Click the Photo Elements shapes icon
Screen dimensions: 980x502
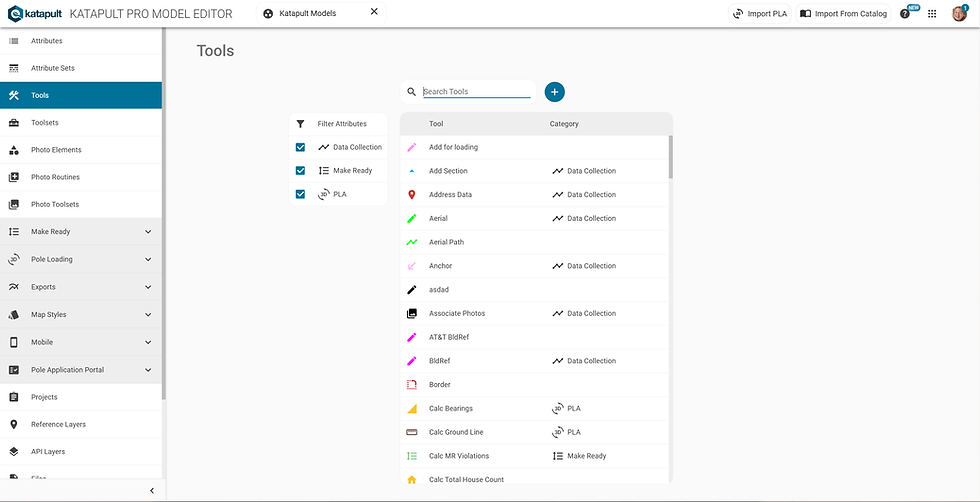coord(14,150)
